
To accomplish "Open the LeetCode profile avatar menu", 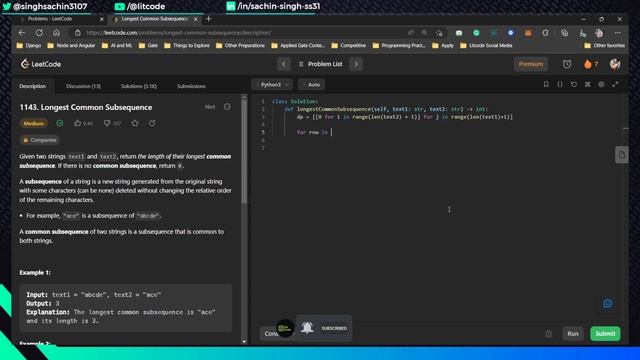I will point(615,64).
